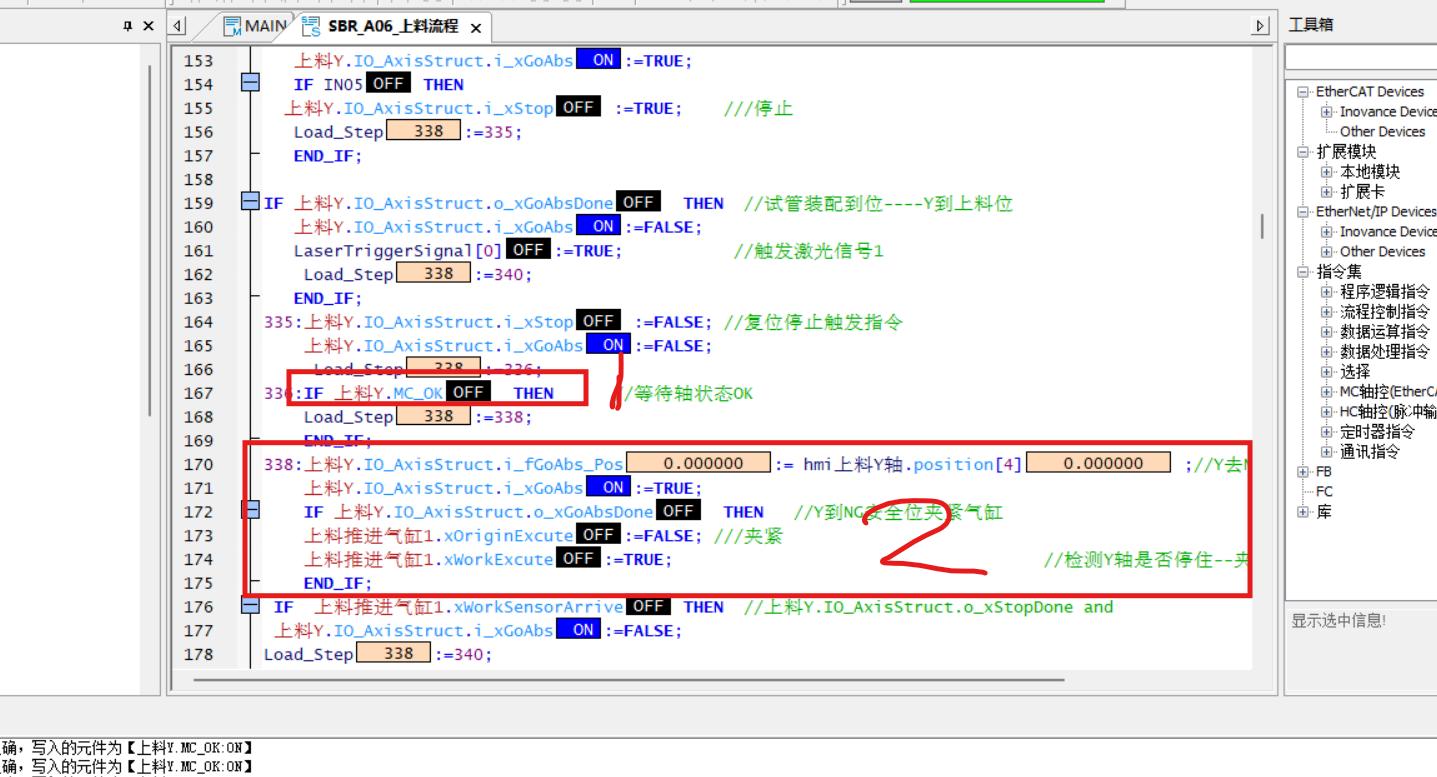Screen dimensions: 1437x777
Task: Expand the 程序逻辑指令 tree node
Action: (x=1327, y=292)
